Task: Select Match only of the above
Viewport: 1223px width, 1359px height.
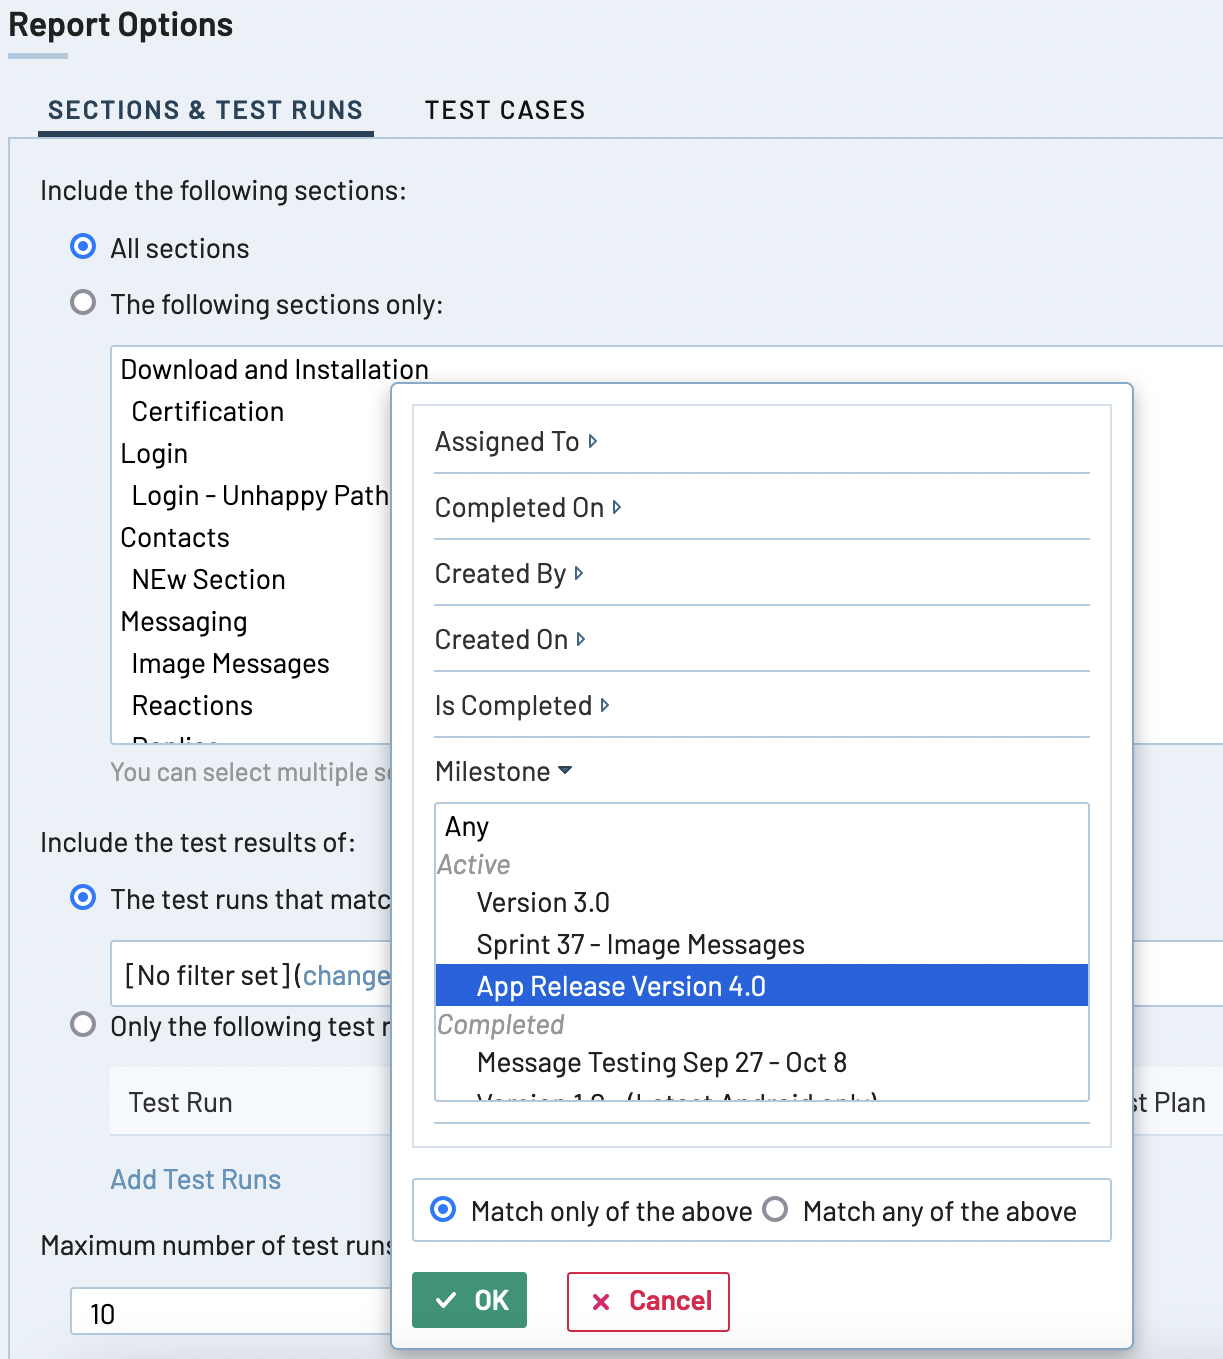Action: (443, 1210)
